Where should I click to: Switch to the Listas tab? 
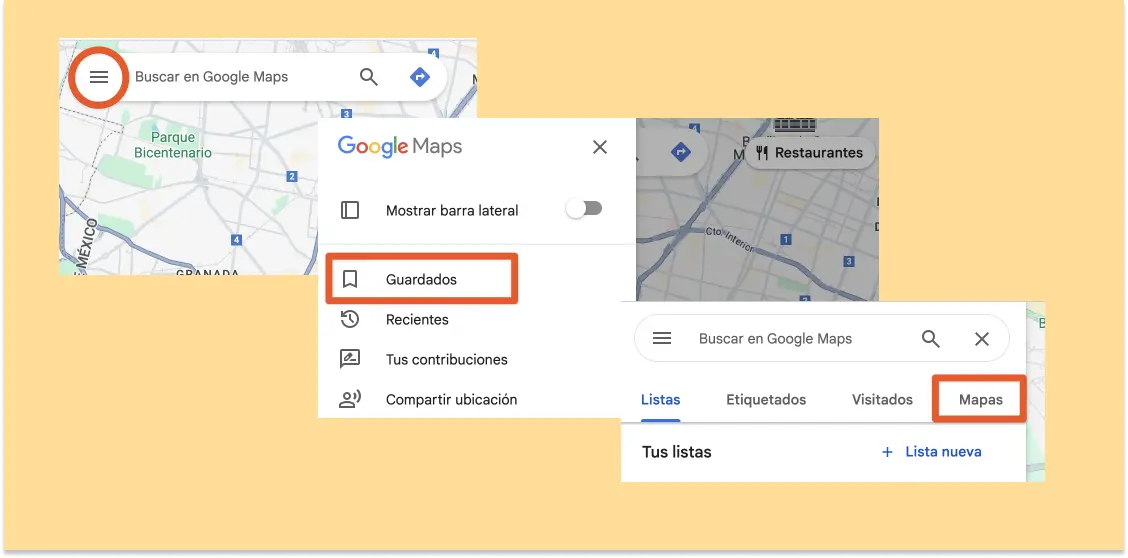[x=660, y=400]
